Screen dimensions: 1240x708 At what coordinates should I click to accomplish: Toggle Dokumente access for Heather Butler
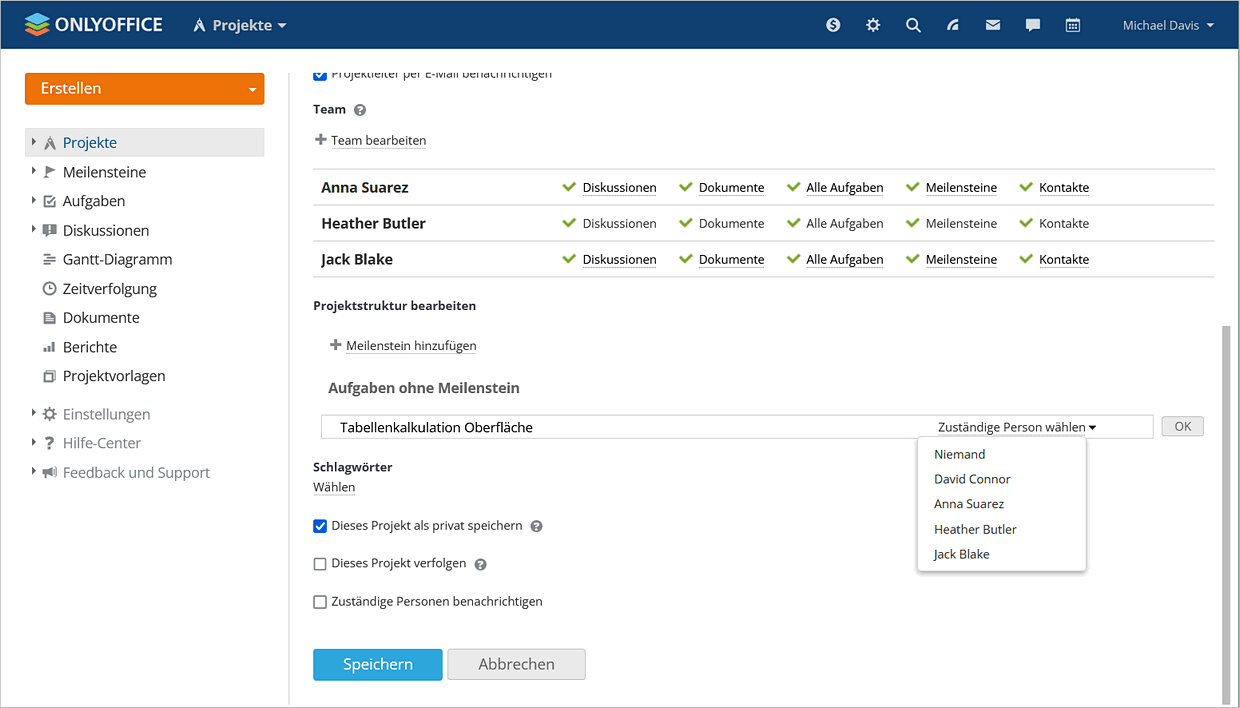(721, 224)
